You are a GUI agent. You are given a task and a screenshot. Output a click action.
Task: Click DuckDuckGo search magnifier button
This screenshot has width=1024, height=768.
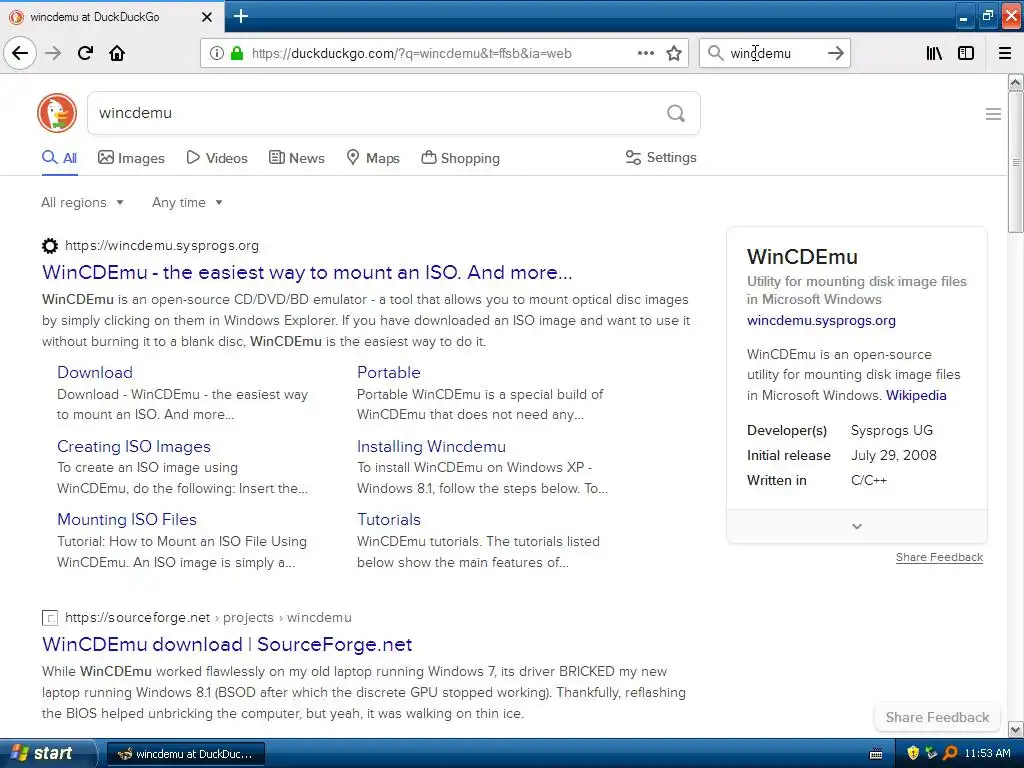click(676, 114)
